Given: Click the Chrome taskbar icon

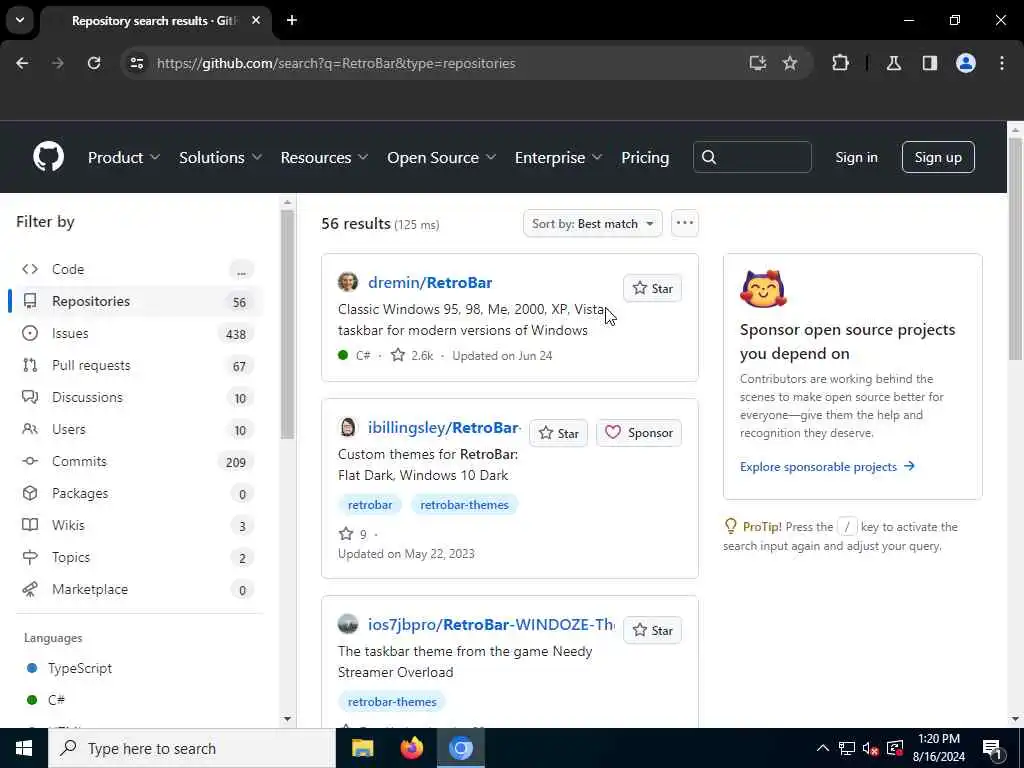Looking at the screenshot, I should 460,748.
